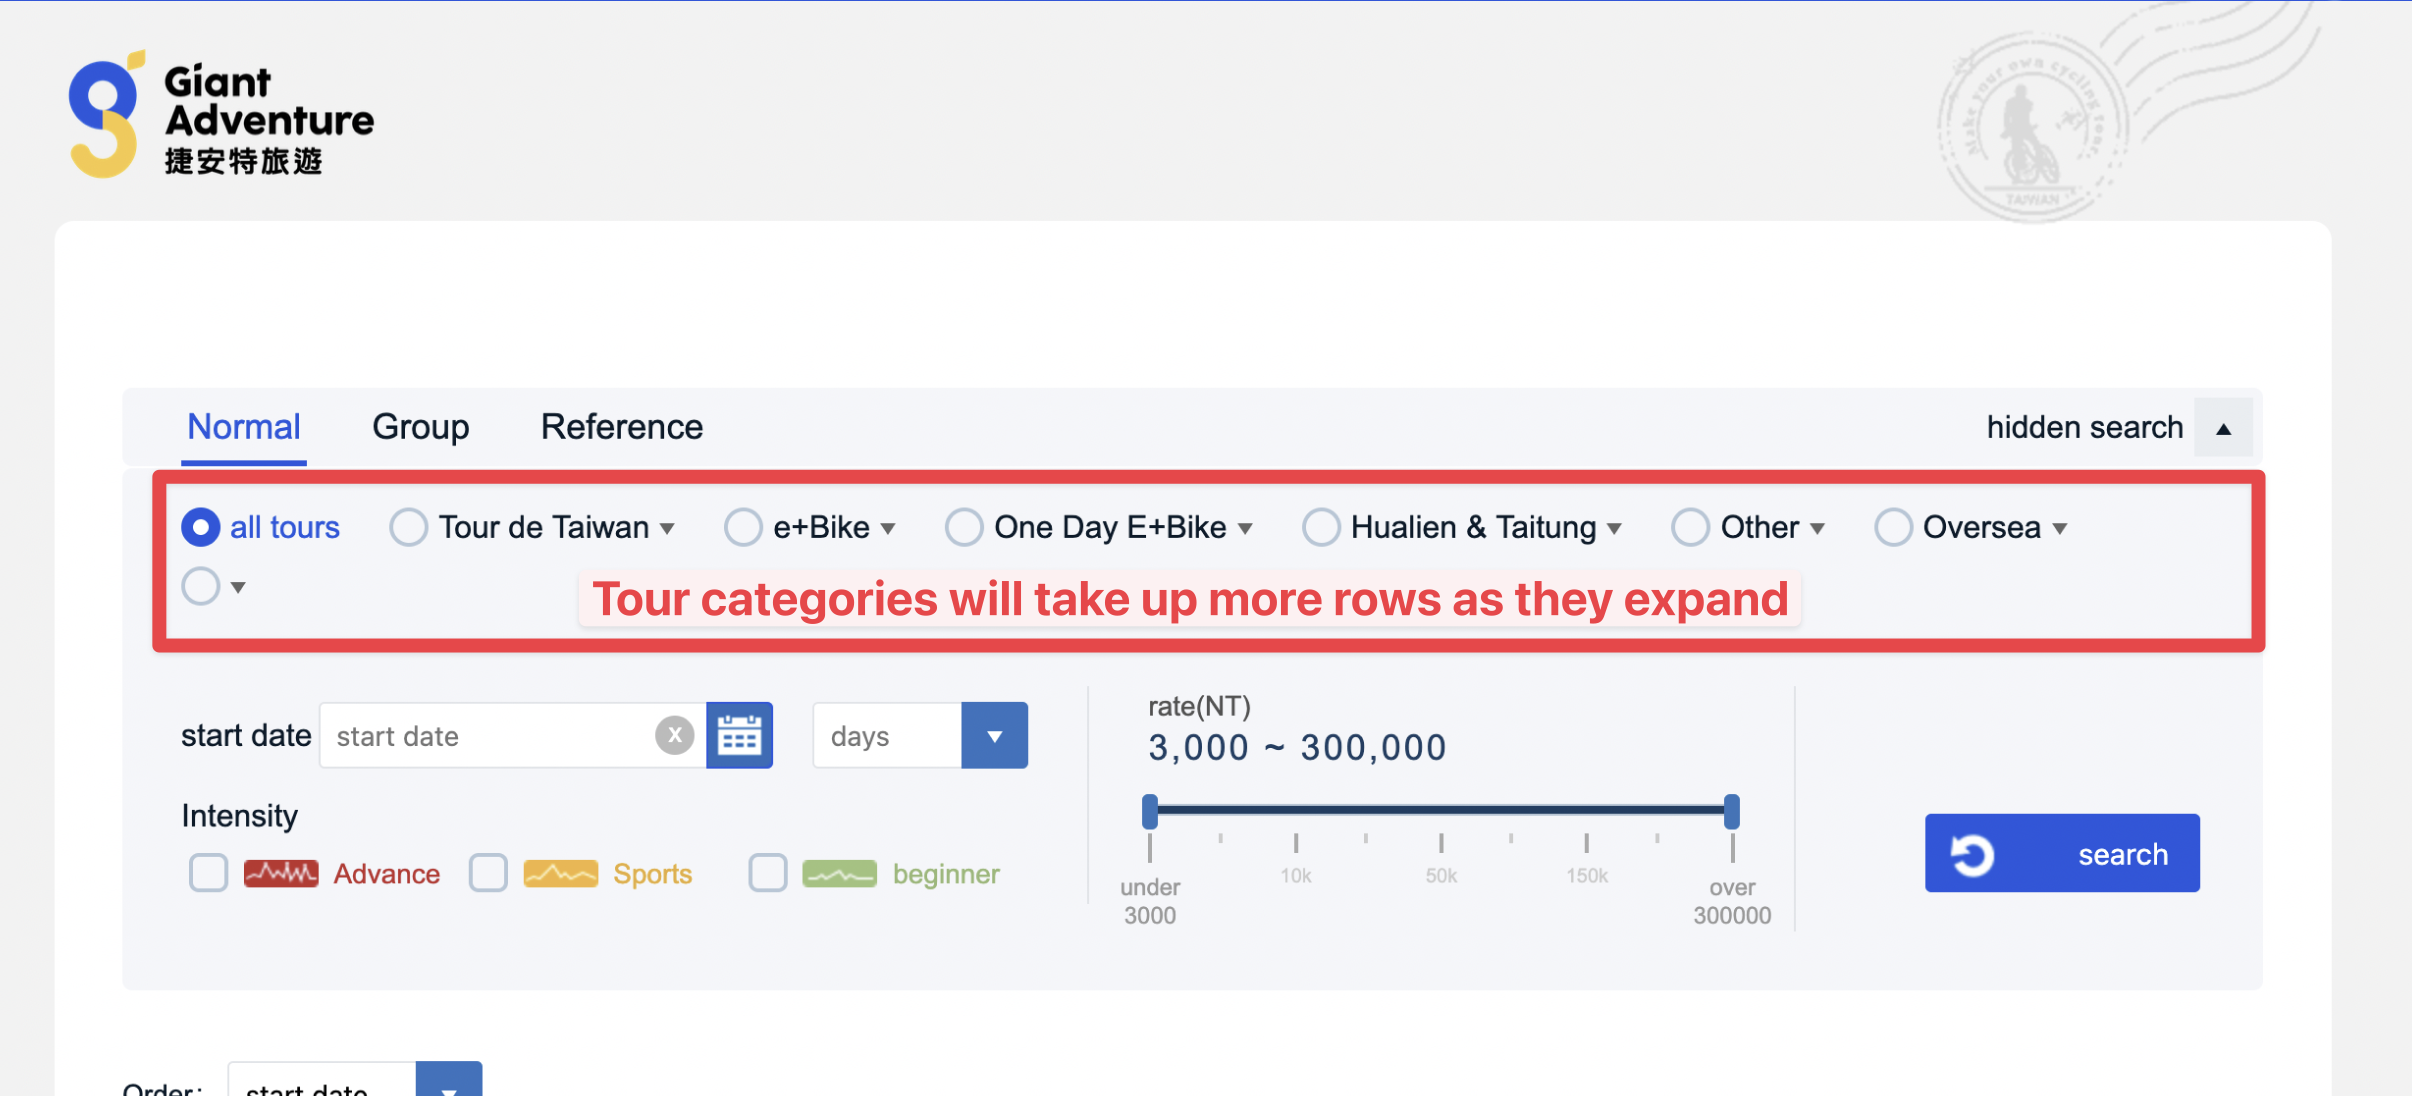Click the green beginner intensity icon
2412x1096 pixels.
pyautogui.click(x=839, y=874)
